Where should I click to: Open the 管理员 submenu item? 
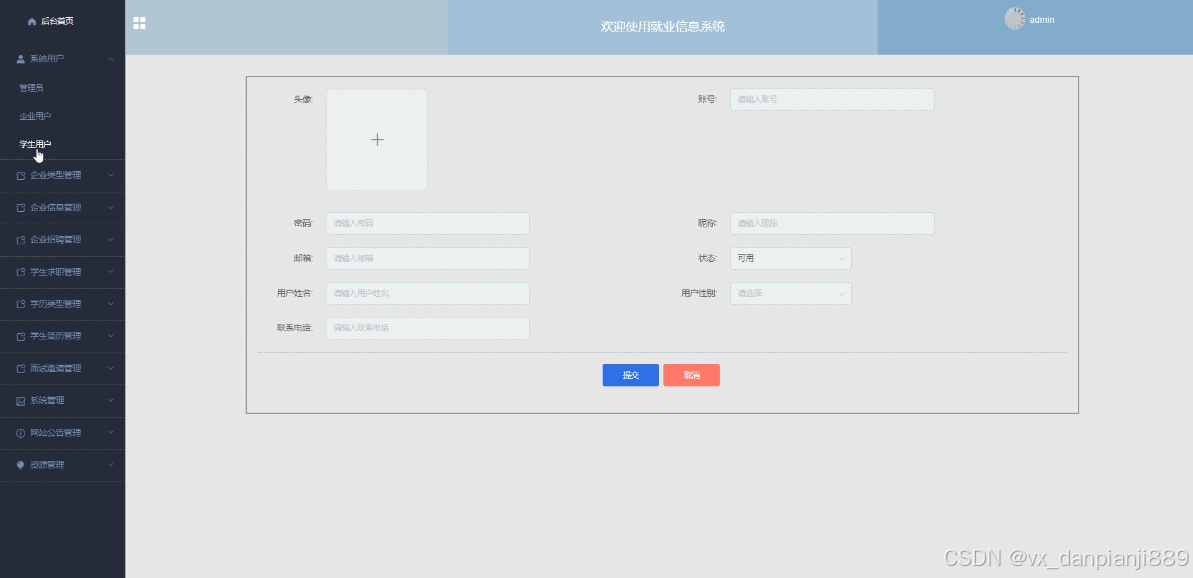tap(31, 88)
